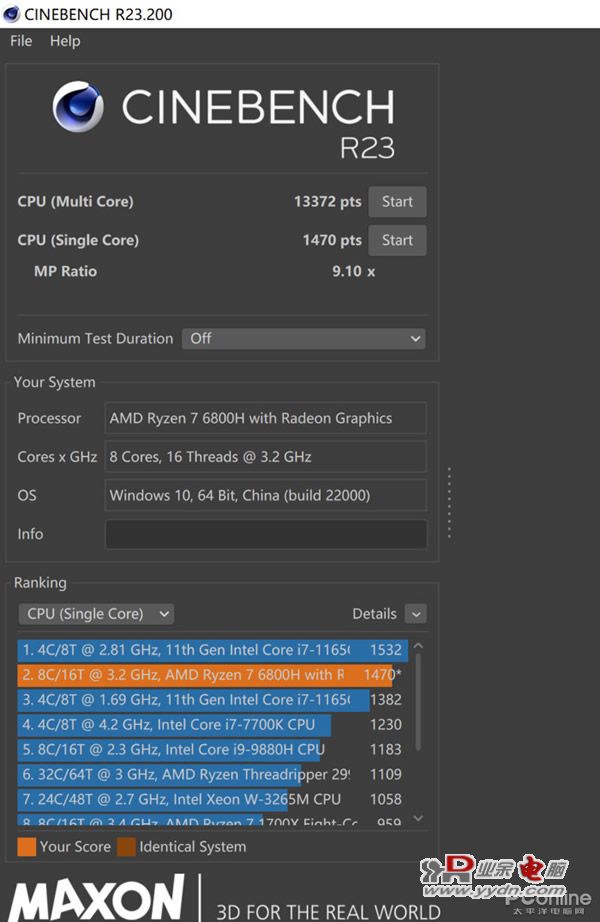Open the CPU (Single Core) ranking dropdown
The height and width of the screenshot is (922, 600).
[x=96, y=614]
